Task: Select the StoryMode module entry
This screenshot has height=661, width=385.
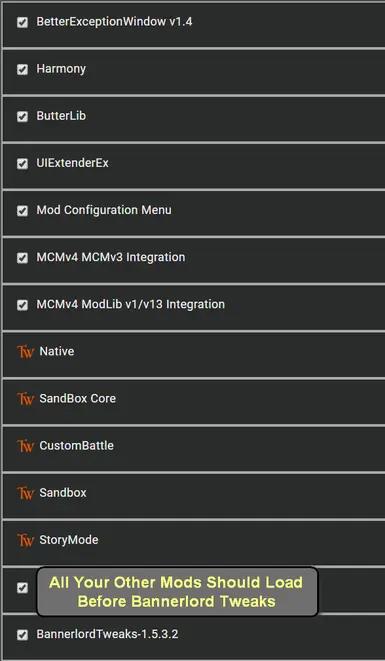Action: 194,543
